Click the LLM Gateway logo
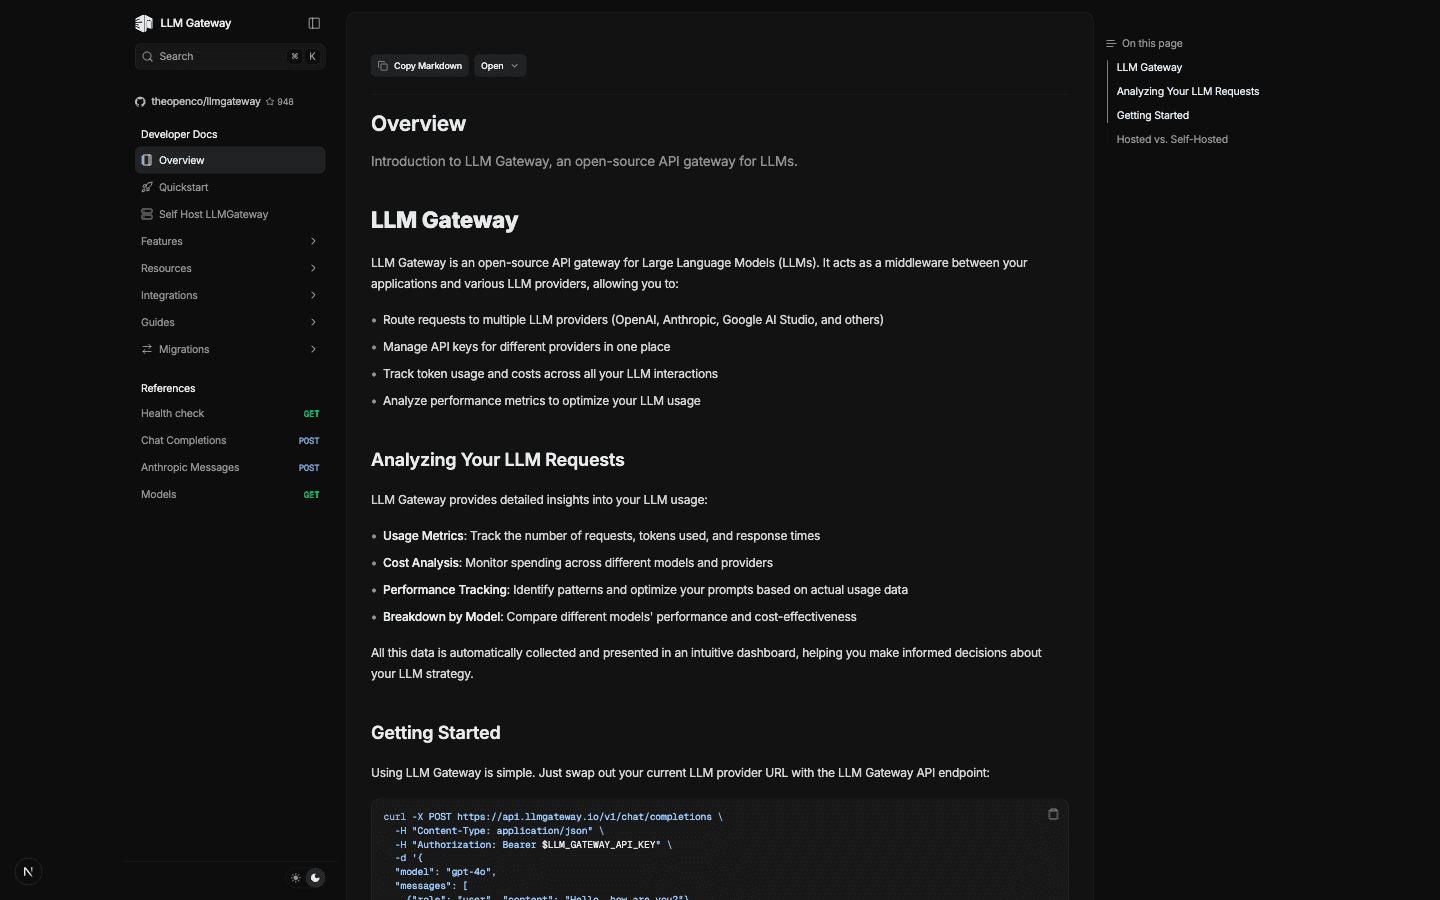 click(x=143, y=22)
